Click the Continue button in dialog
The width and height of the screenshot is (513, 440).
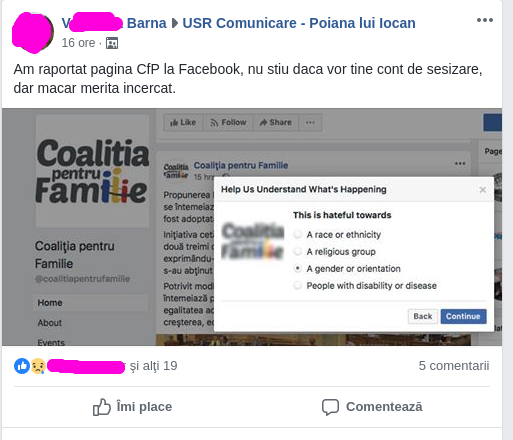[463, 316]
